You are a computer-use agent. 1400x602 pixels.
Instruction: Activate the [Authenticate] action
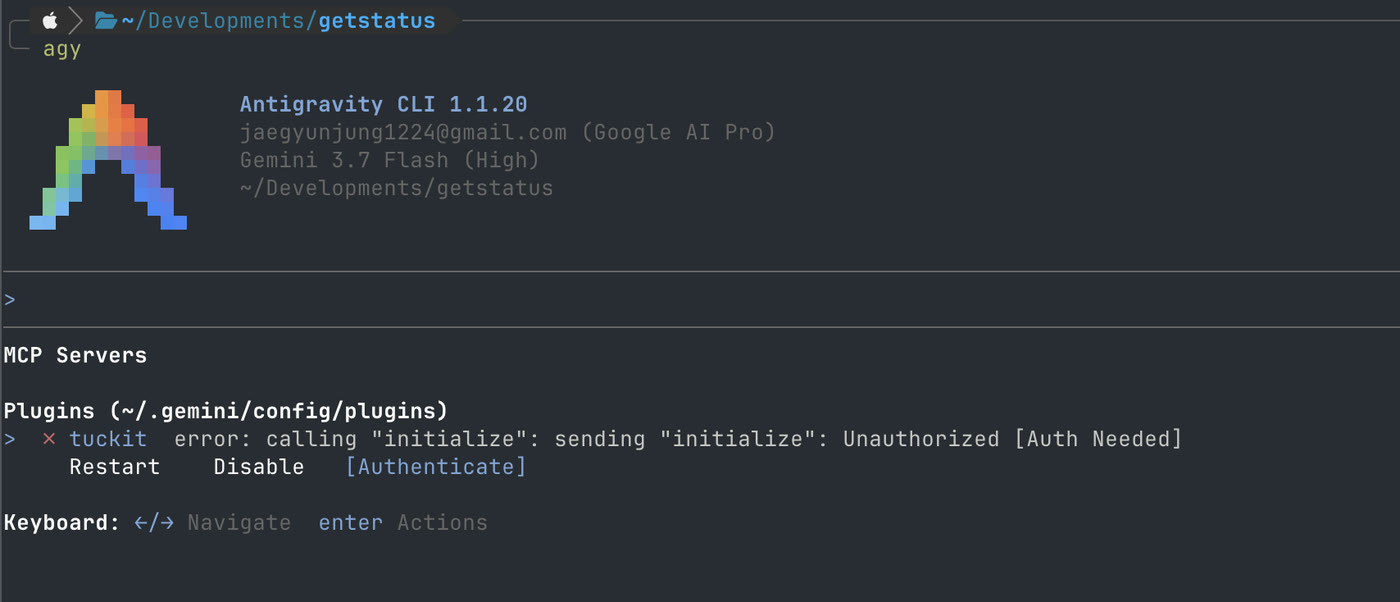click(435, 467)
